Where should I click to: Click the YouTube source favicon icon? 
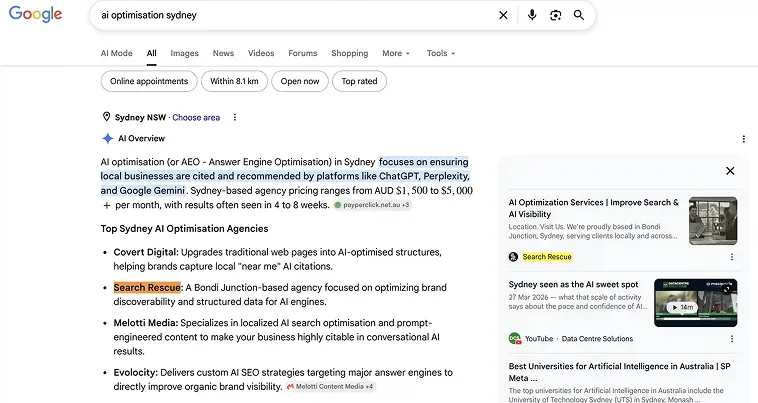515,339
